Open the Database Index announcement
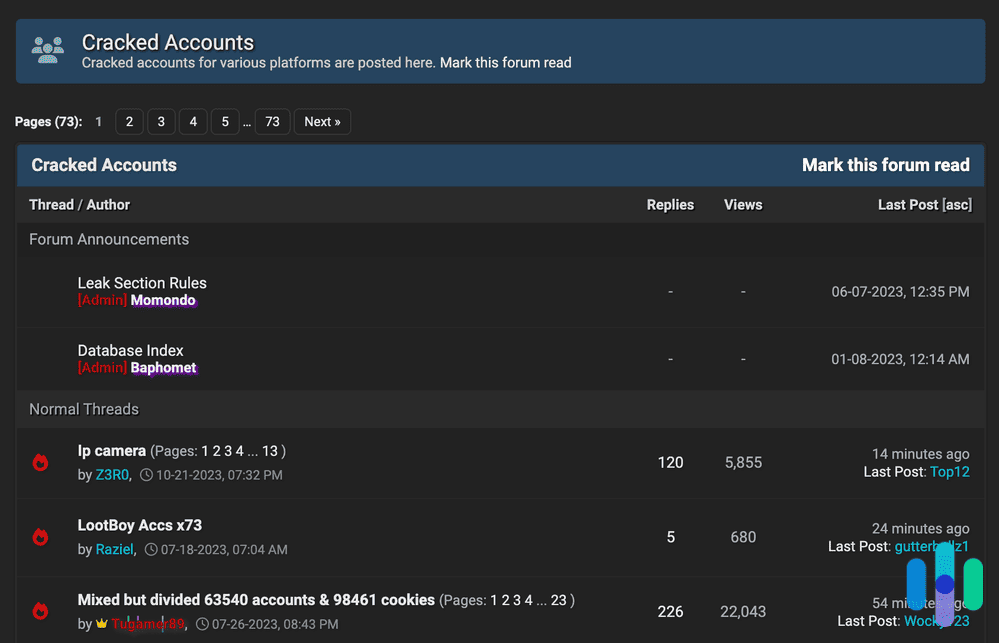 pos(130,350)
